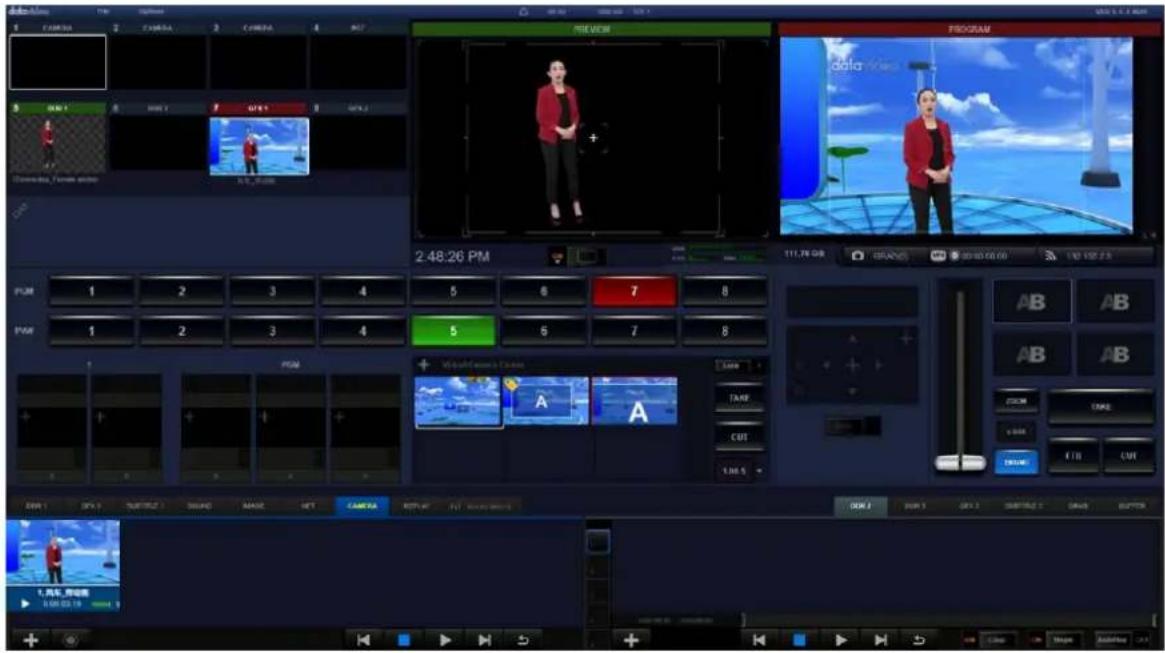Play the DDR 2 panel clip
Viewport: 1165px width, 653px height.
coord(840,640)
